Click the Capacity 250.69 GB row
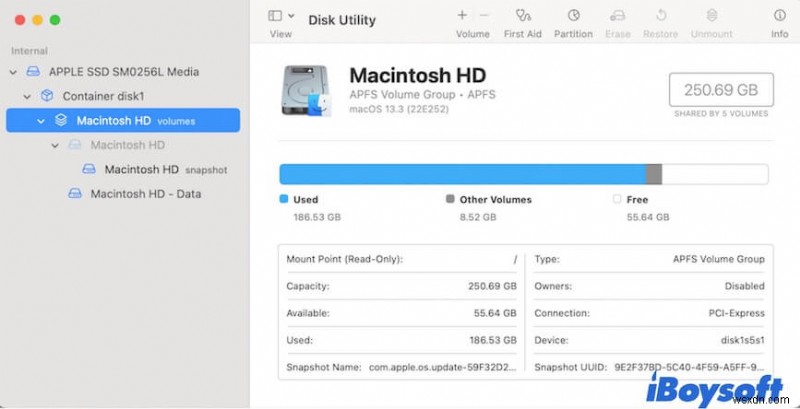800x409 pixels. (402, 286)
